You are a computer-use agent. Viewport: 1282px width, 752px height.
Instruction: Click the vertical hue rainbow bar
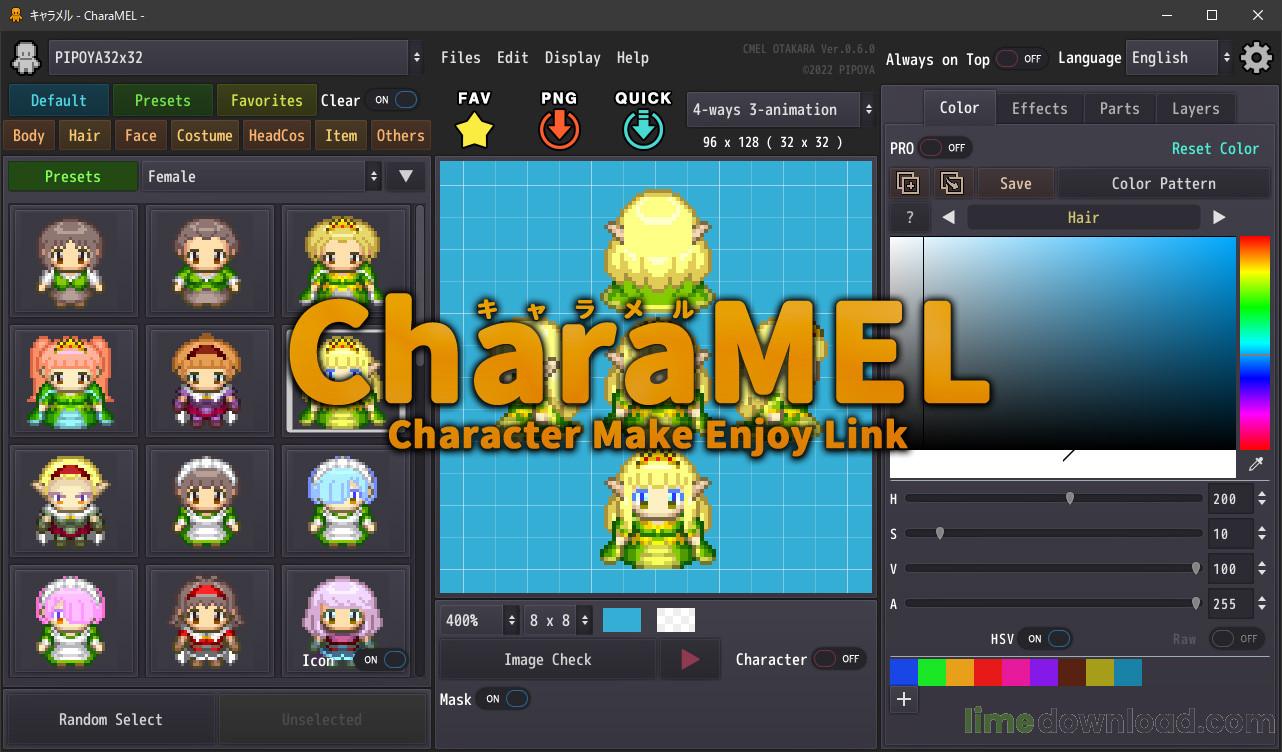point(1255,343)
